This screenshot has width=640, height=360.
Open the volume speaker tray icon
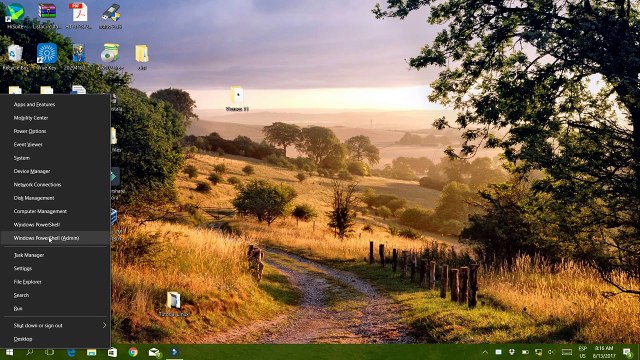[551, 352]
